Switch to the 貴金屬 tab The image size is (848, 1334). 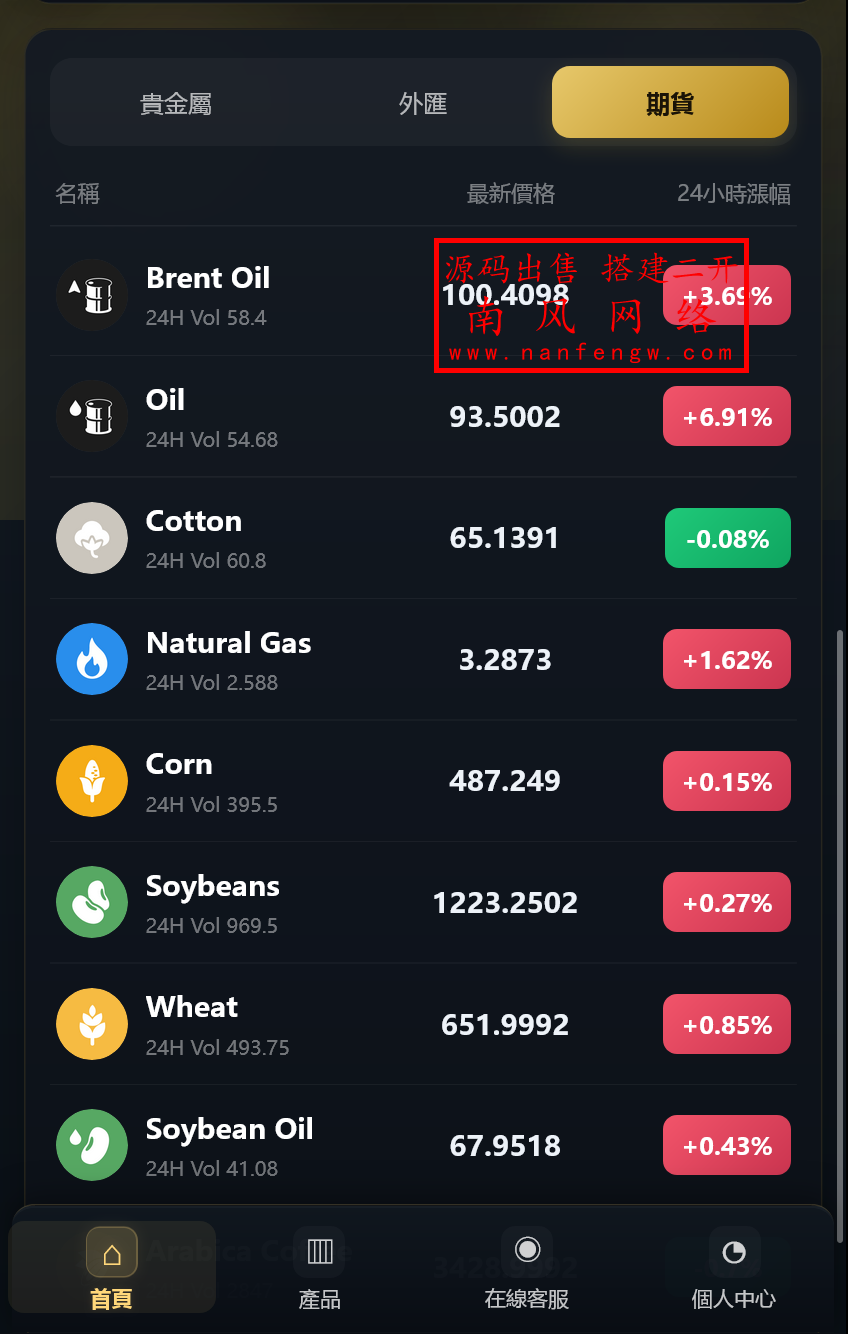[176, 103]
